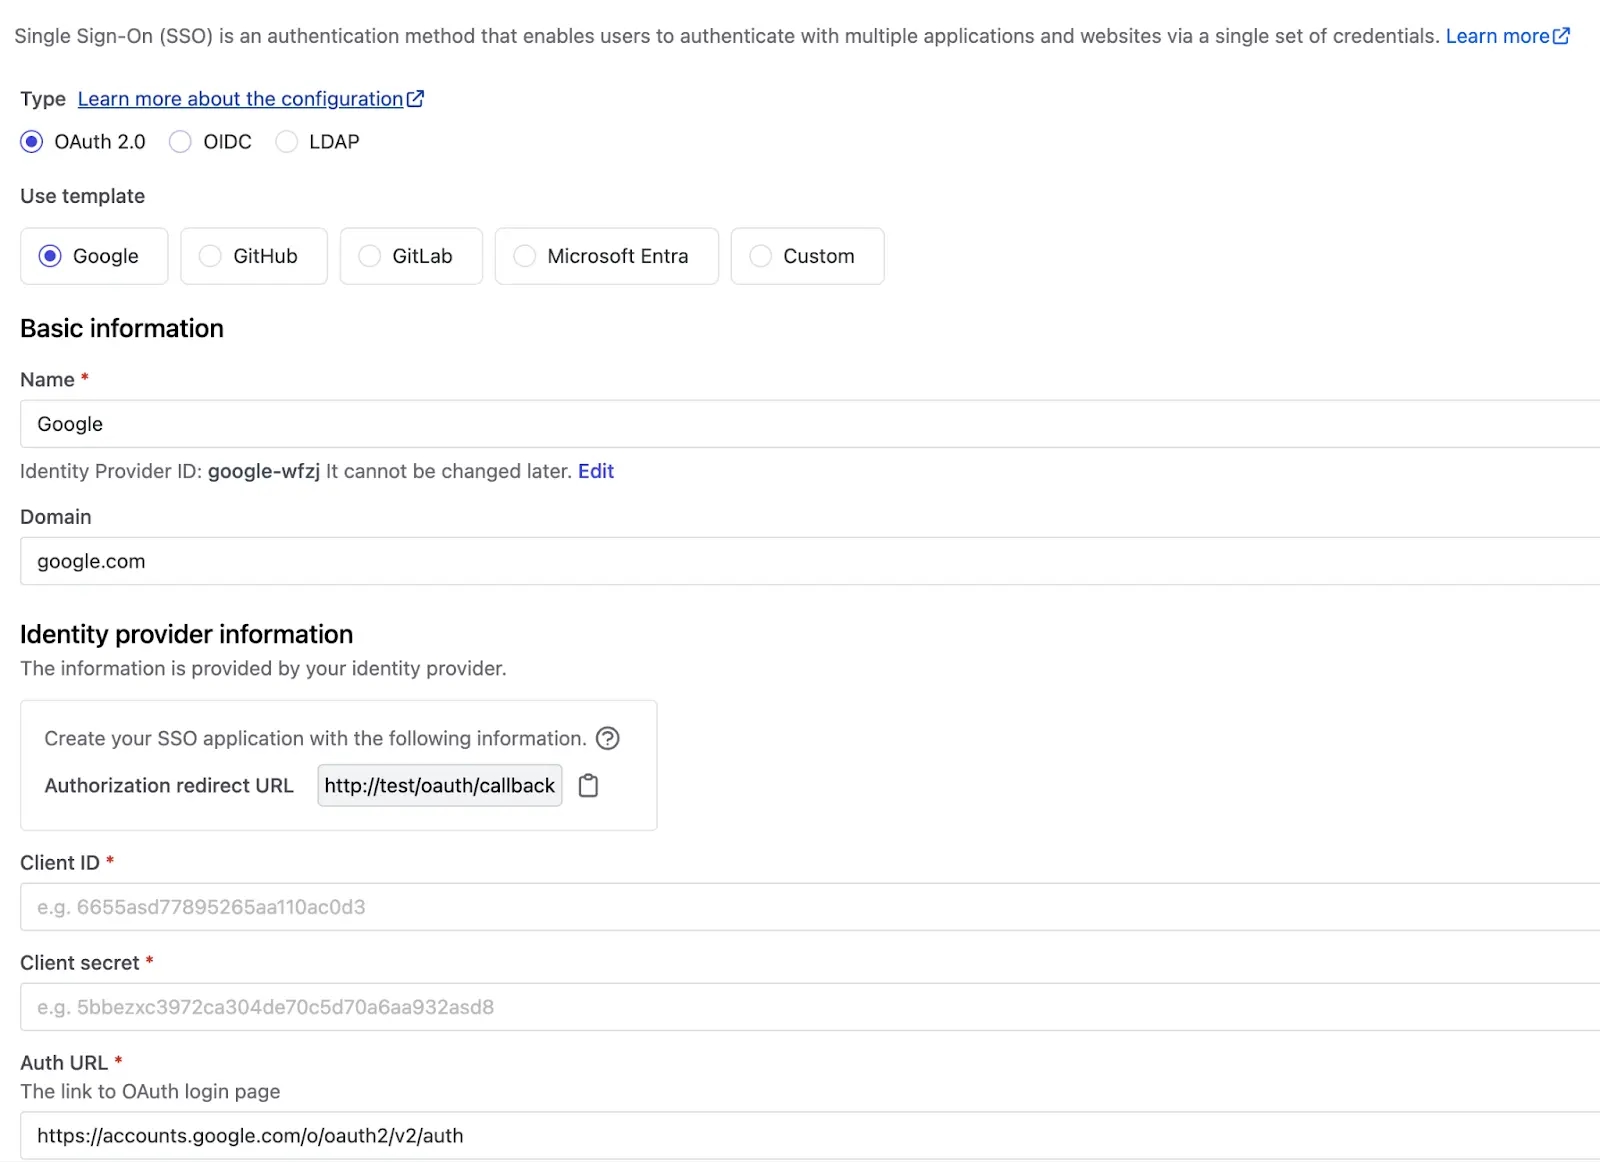Click the Client ID input field
The image size is (1600, 1162).
[x=800, y=907]
